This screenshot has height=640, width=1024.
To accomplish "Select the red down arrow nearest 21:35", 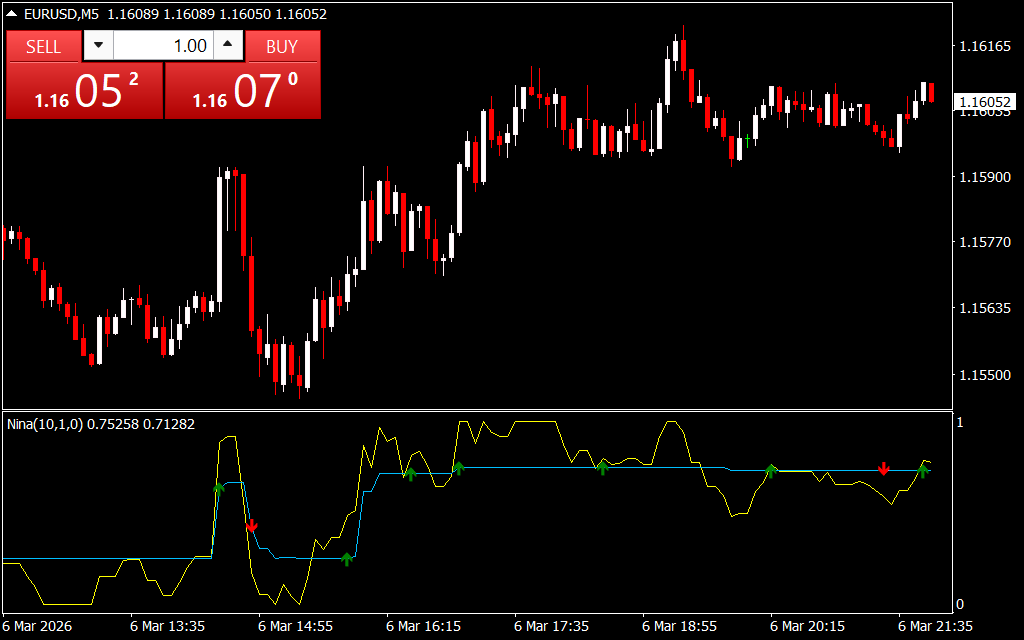I will pyautogui.click(x=884, y=468).
